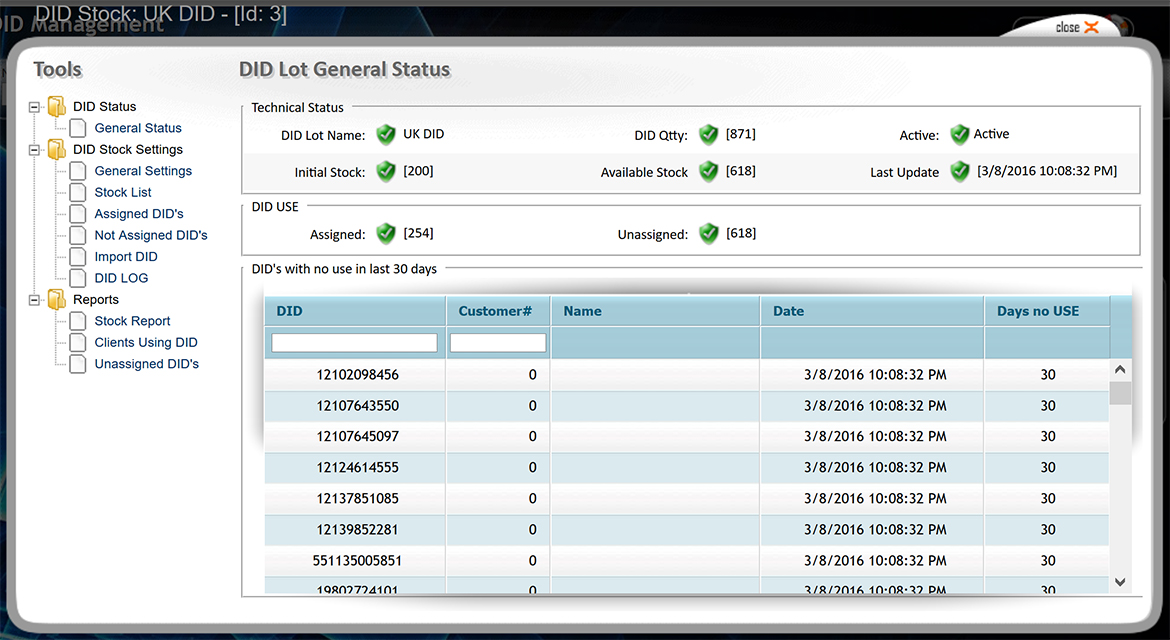Click the DID Stock Settings folder icon
Image resolution: width=1170 pixels, height=640 pixels.
coord(57,150)
